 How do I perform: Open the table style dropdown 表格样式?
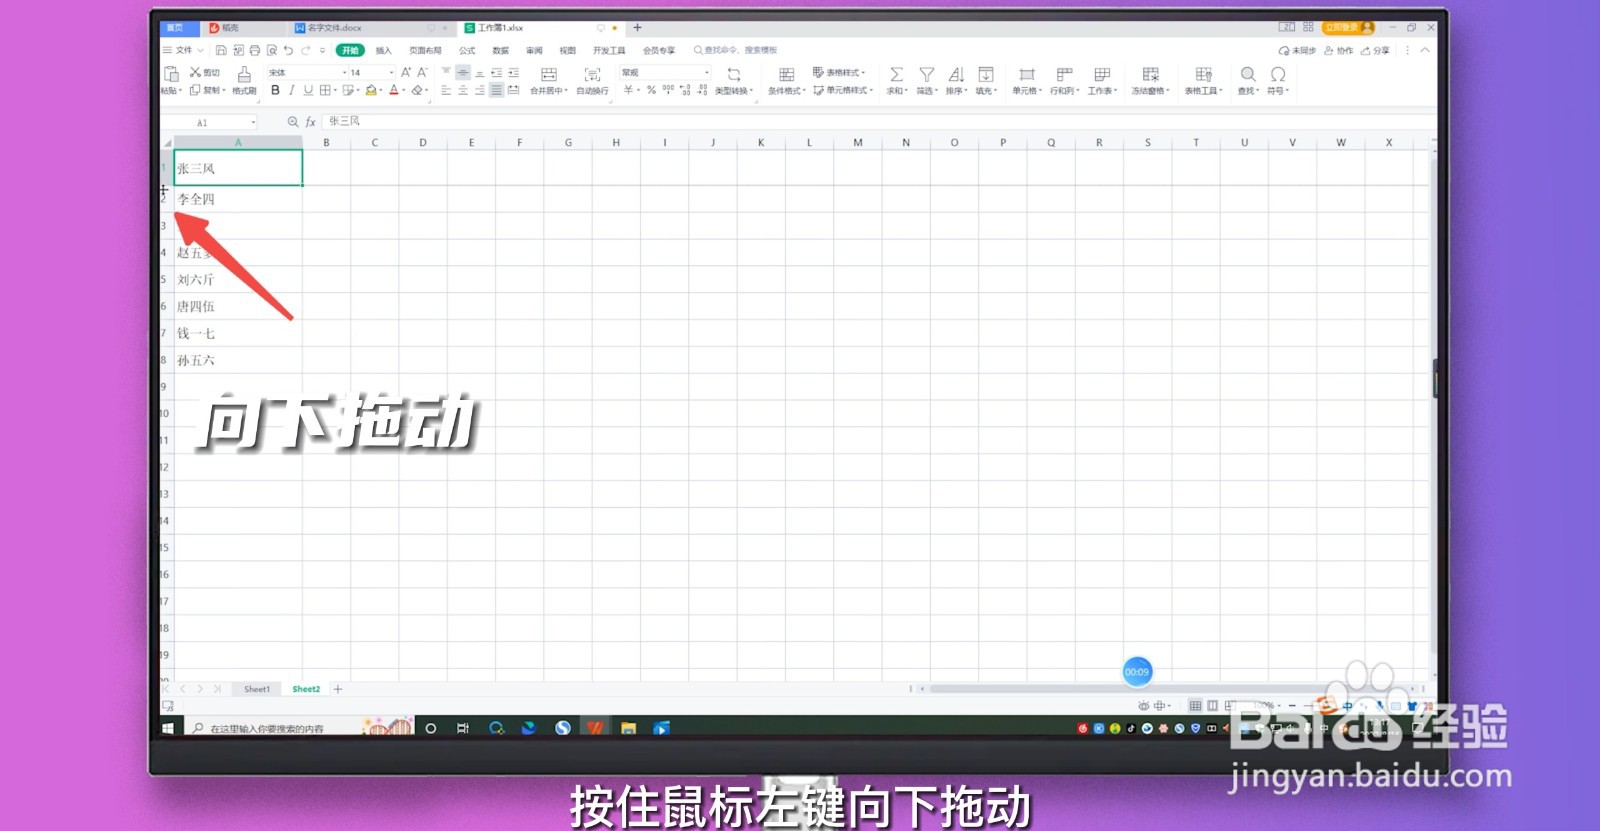(x=840, y=73)
